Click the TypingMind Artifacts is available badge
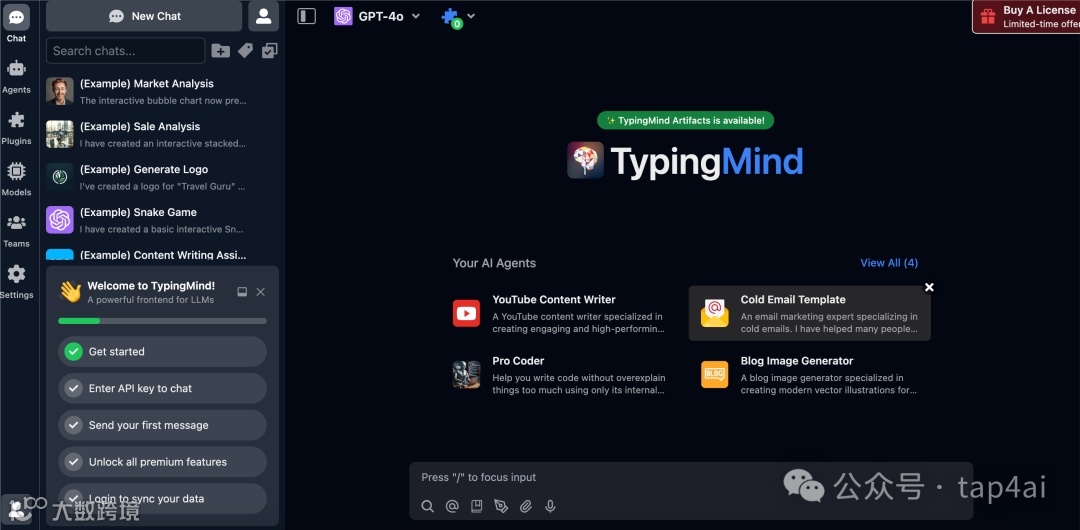Screen dimensions: 1080x530 coord(685,120)
